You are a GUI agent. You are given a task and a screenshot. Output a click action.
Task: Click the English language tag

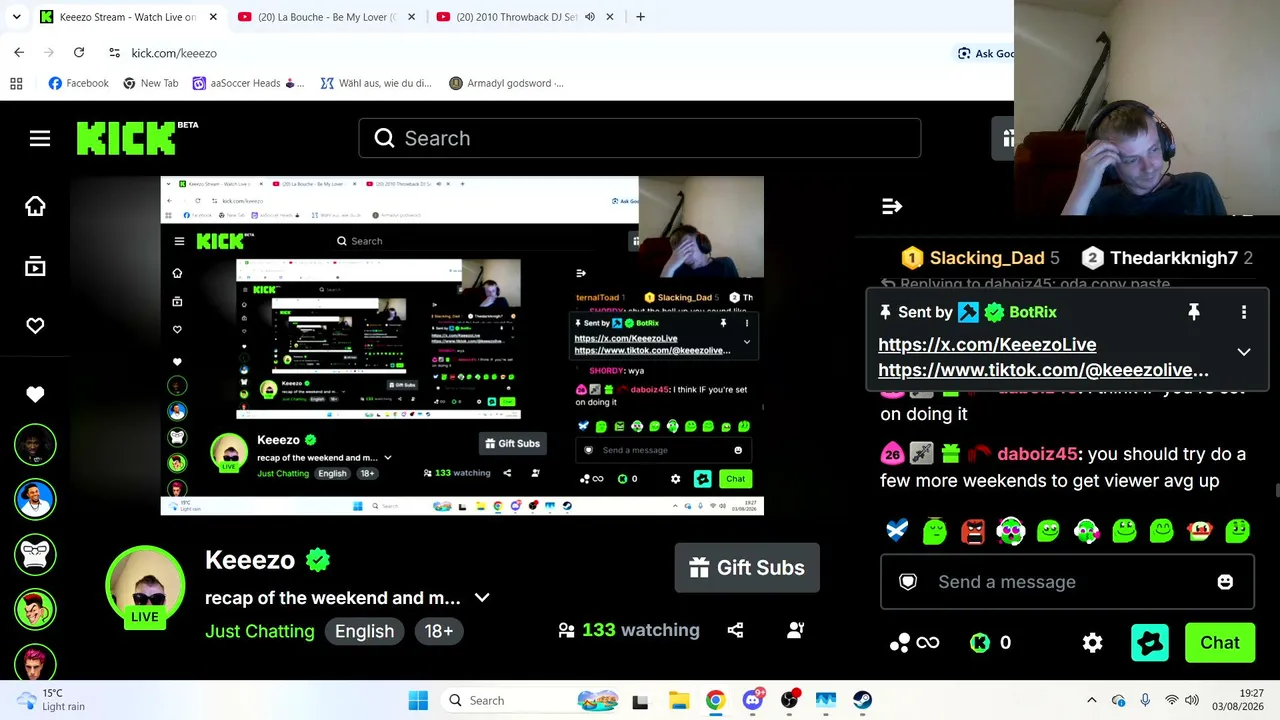[x=364, y=631]
